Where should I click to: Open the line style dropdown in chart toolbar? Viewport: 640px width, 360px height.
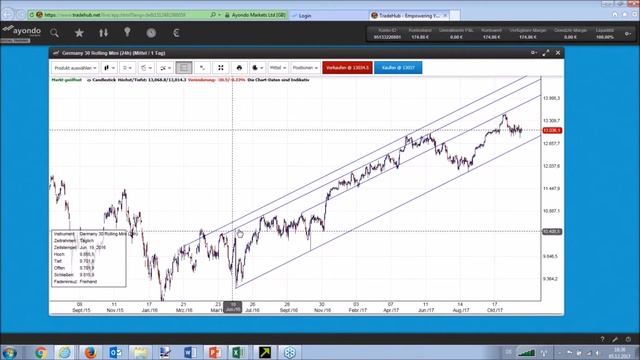[128, 68]
